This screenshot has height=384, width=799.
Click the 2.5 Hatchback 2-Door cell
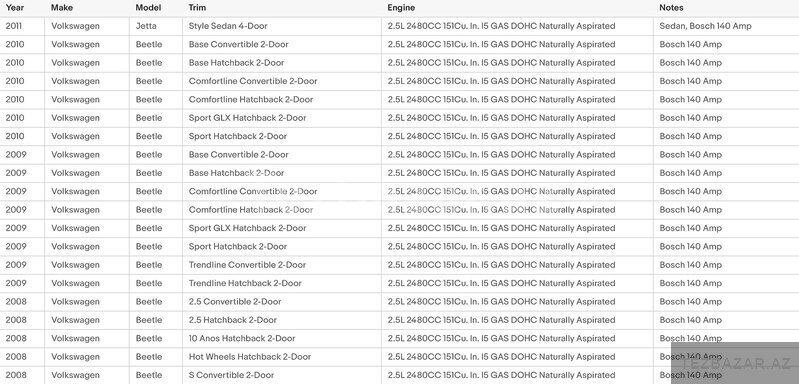pos(233,320)
